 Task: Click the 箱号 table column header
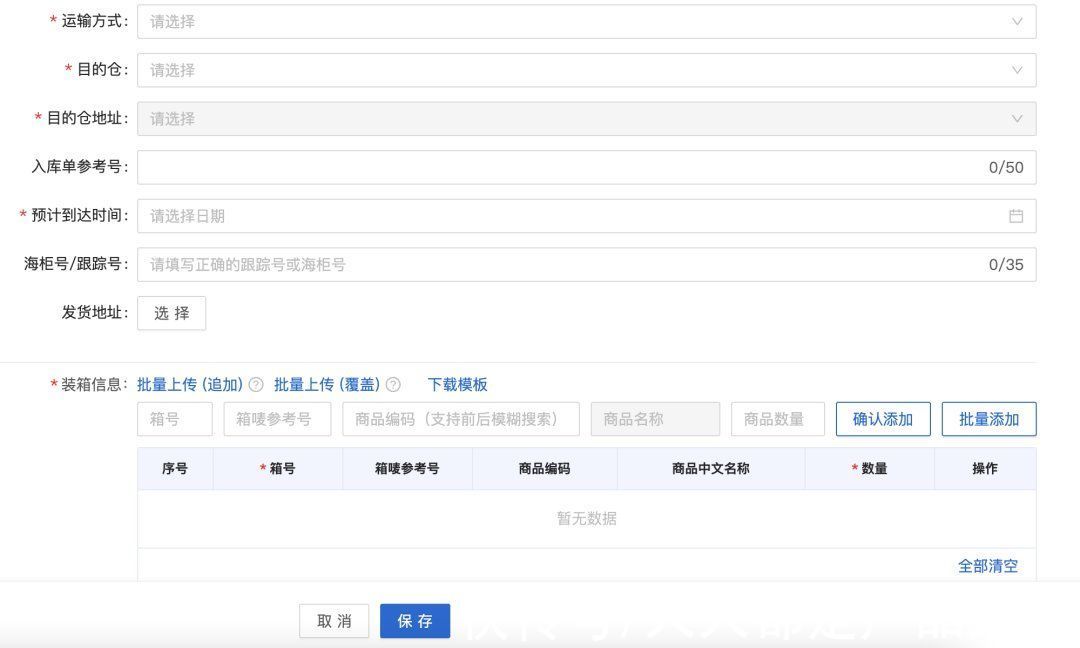pos(278,468)
